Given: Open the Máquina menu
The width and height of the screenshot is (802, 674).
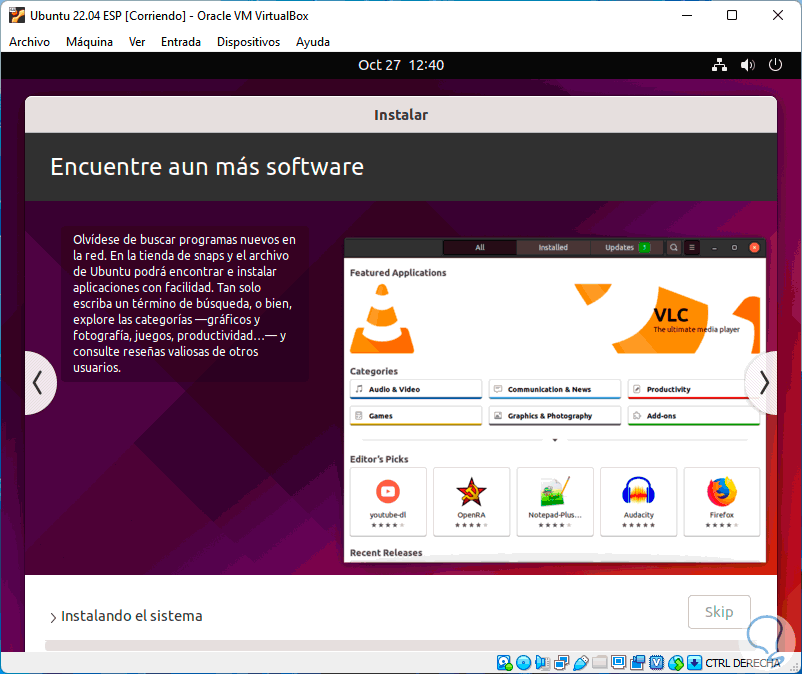Looking at the screenshot, I should tap(89, 42).
